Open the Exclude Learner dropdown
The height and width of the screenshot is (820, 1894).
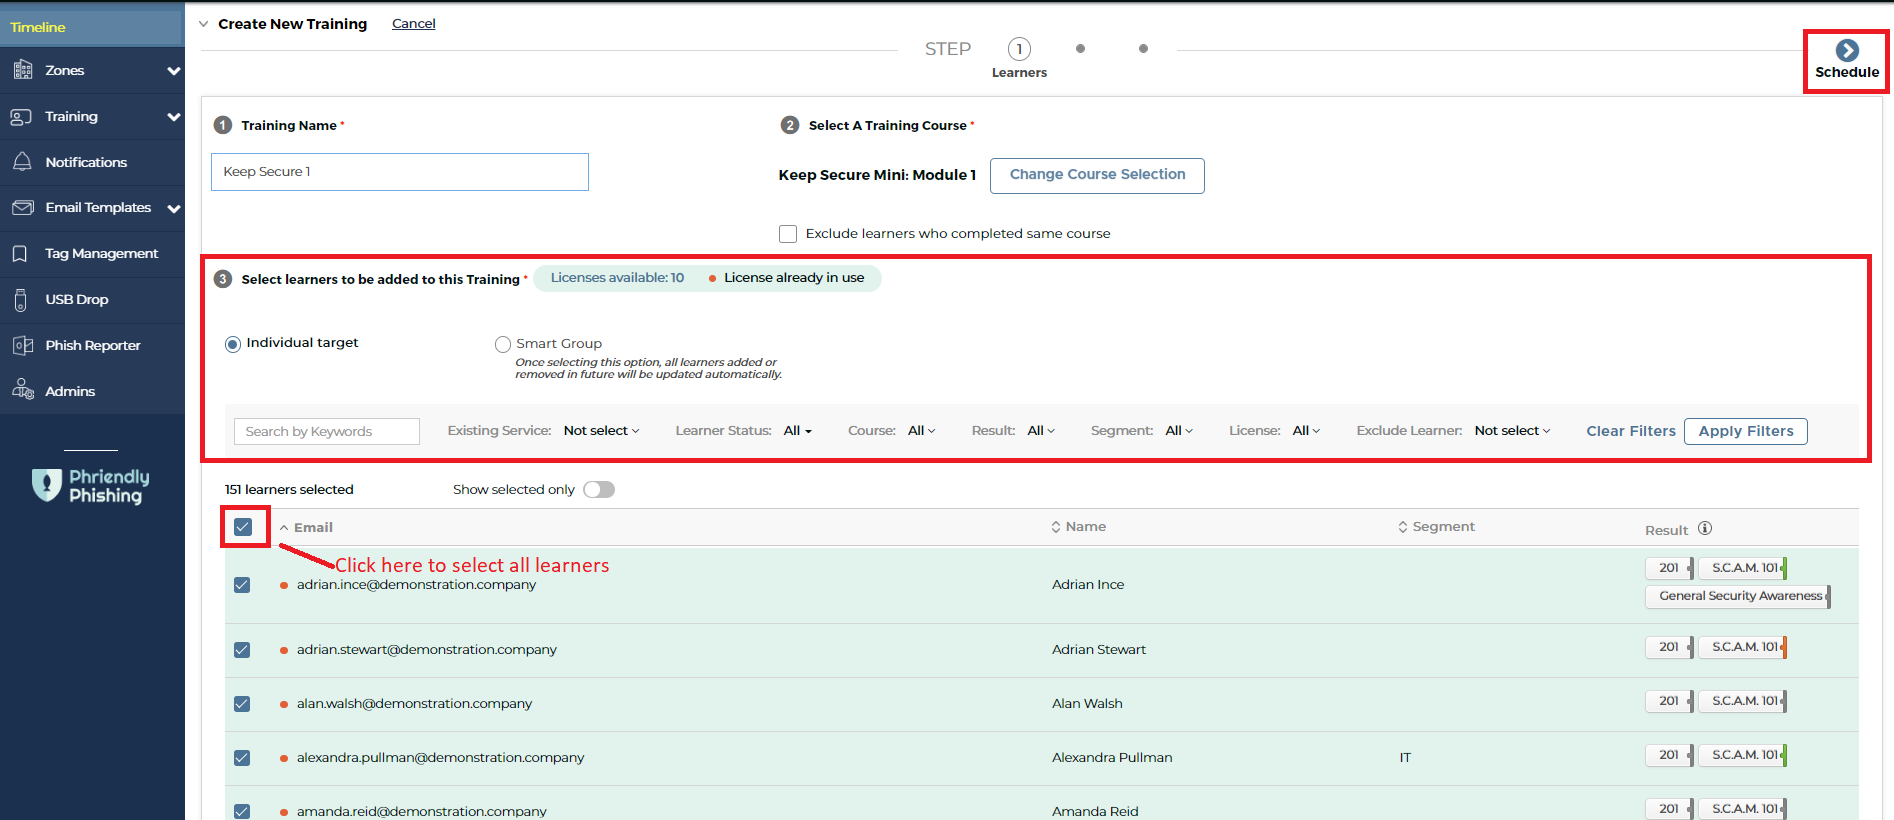1512,431
